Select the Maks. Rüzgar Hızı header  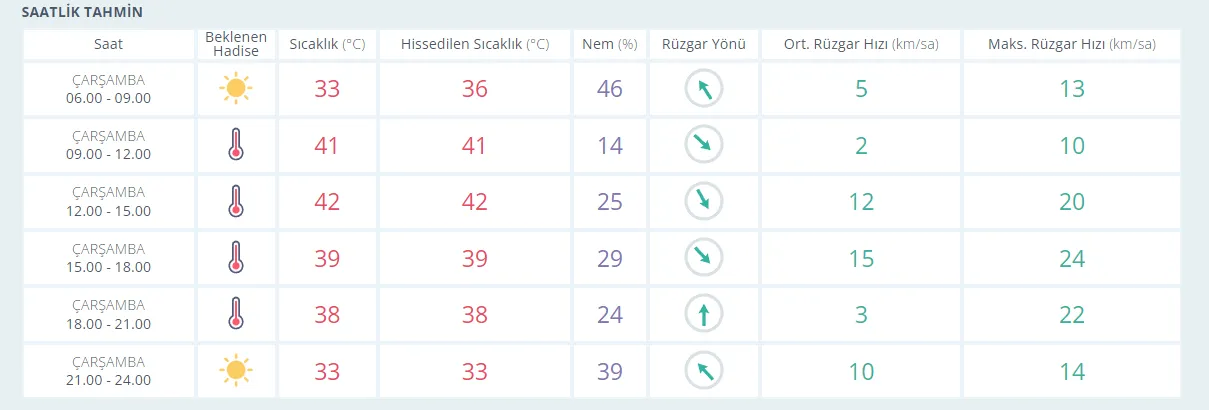(x=1071, y=45)
